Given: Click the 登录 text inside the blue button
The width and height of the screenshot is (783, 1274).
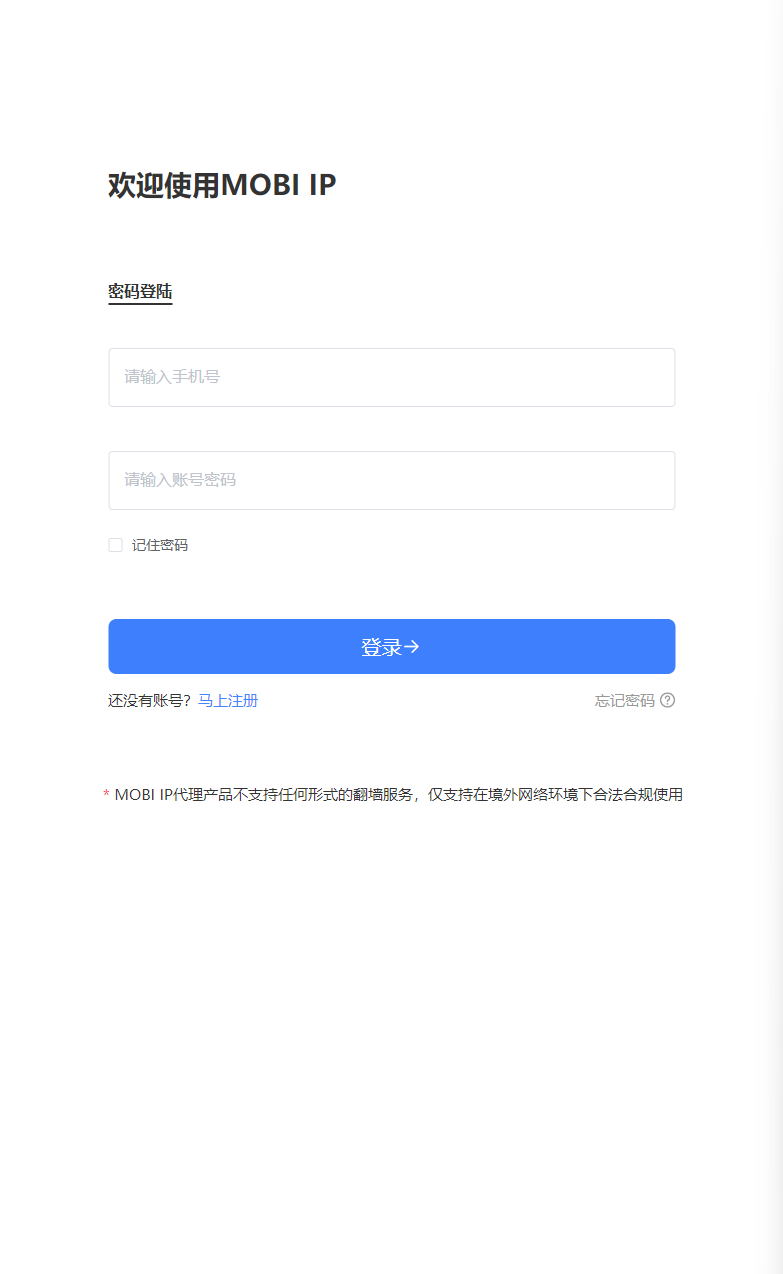Looking at the screenshot, I should coord(381,647).
